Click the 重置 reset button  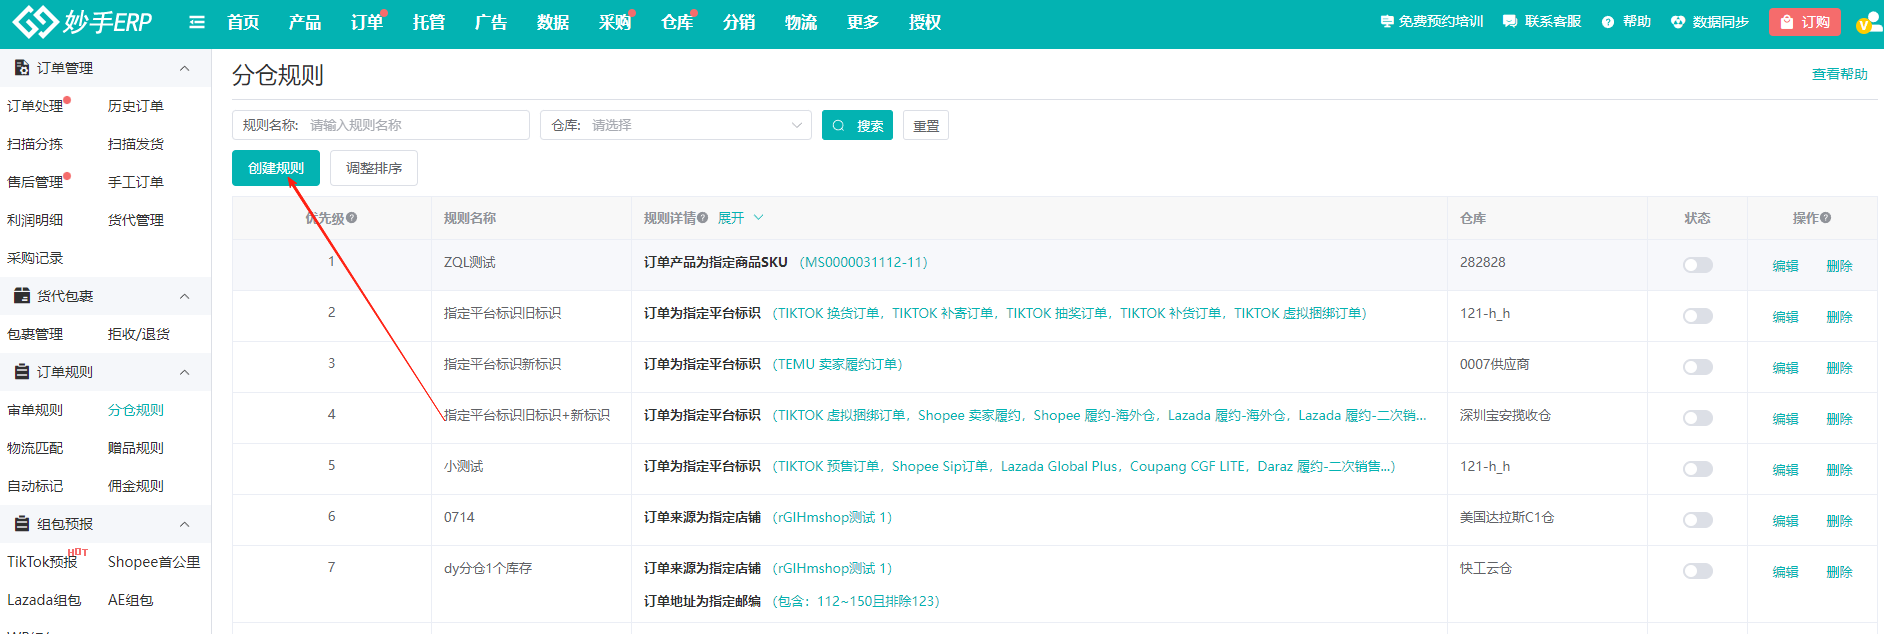(926, 125)
